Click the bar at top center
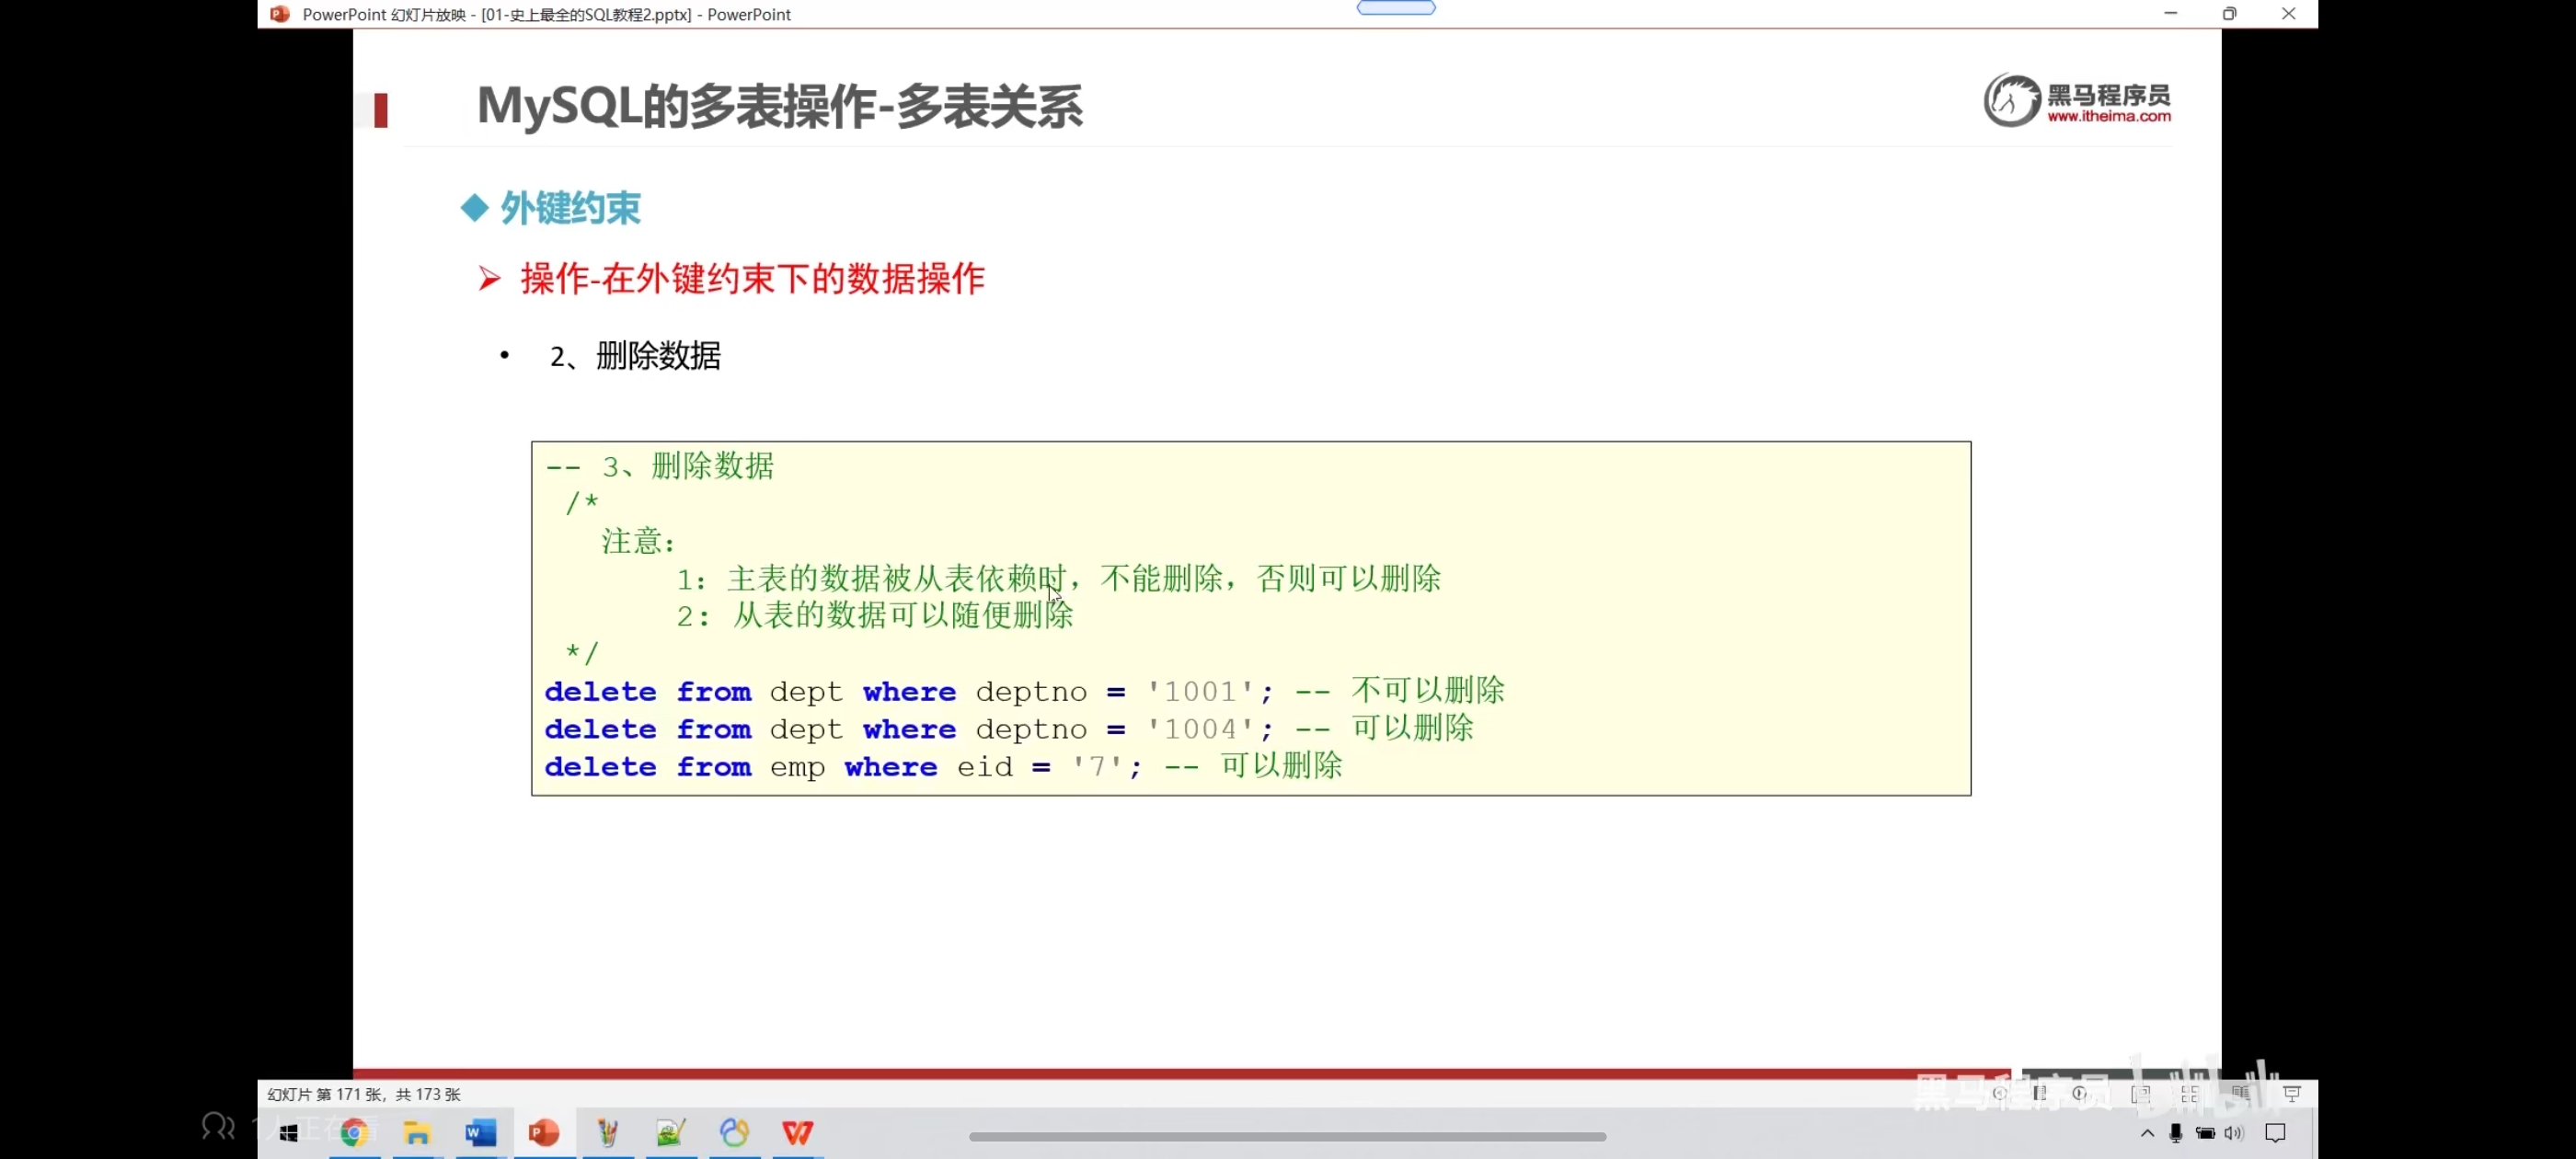 [x=1395, y=8]
